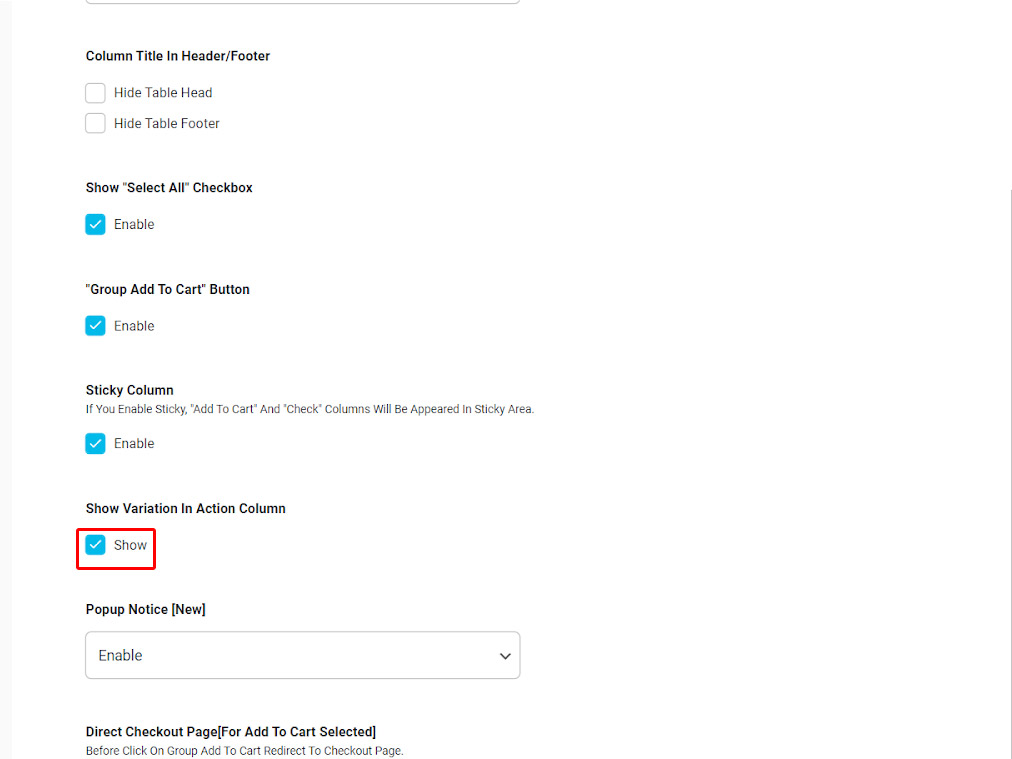Image resolution: width=1012 pixels, height=759 pixels.
Task: Click "Enable" label text under Group Add To Cart
Action: coord(134,326)
